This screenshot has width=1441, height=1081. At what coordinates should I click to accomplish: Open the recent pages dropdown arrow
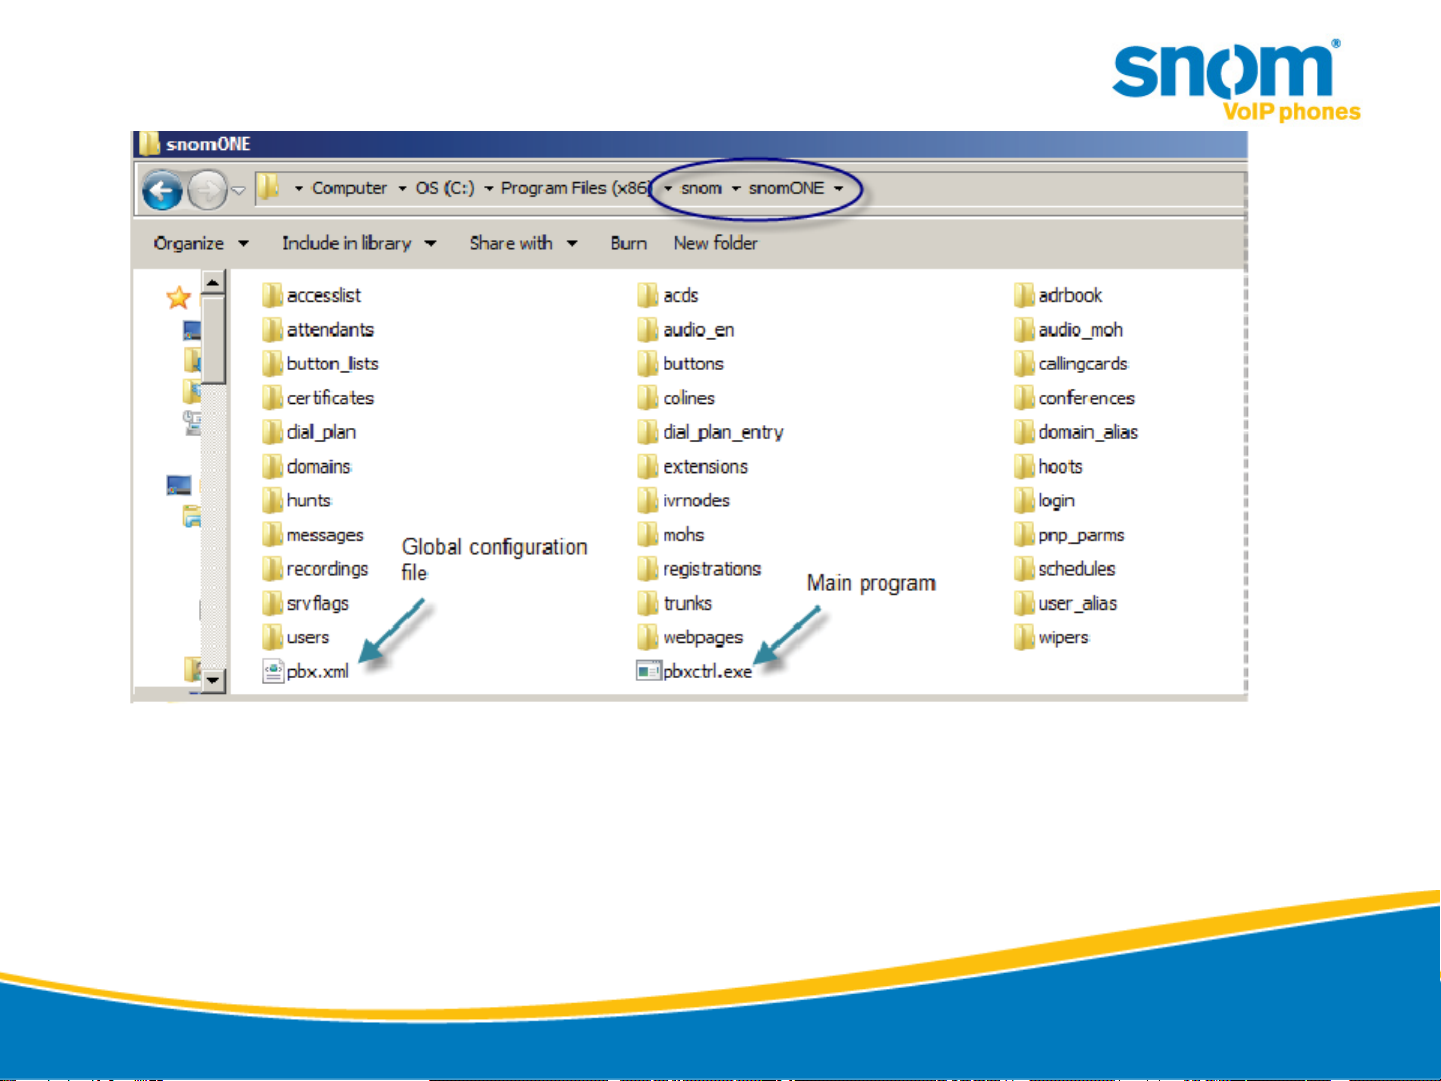[238, 190]
